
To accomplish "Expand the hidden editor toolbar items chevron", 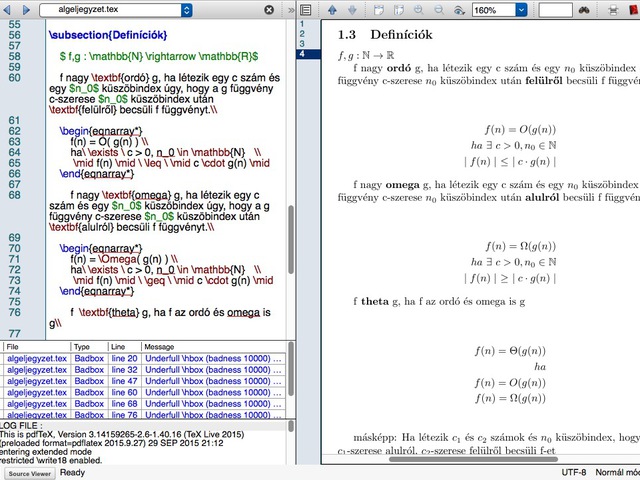I will [x=291, y=10].
